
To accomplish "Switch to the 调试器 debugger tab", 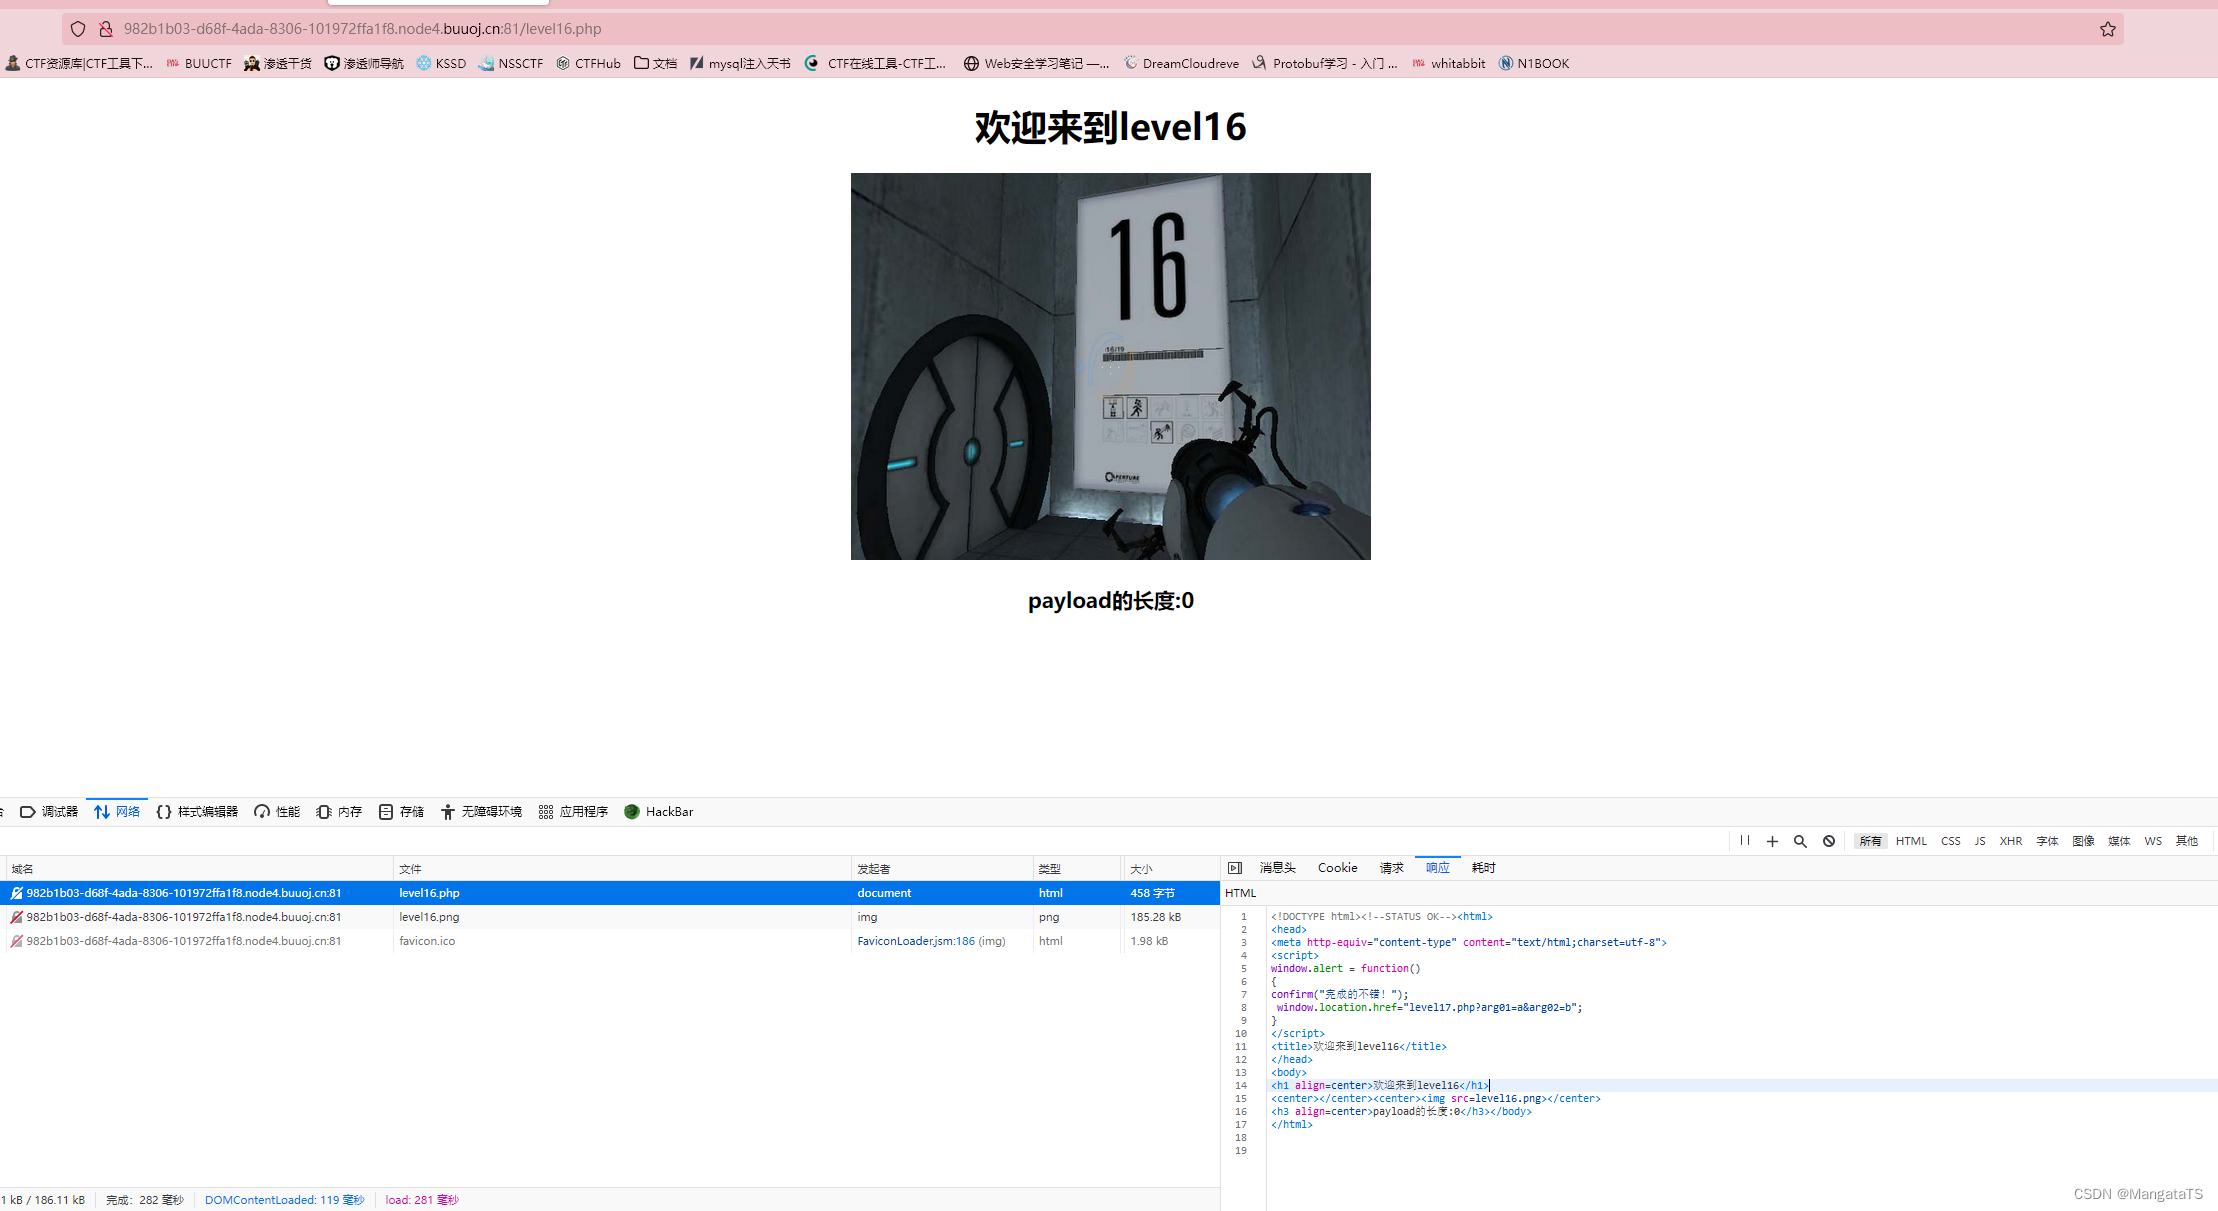I will click(49, 812).
